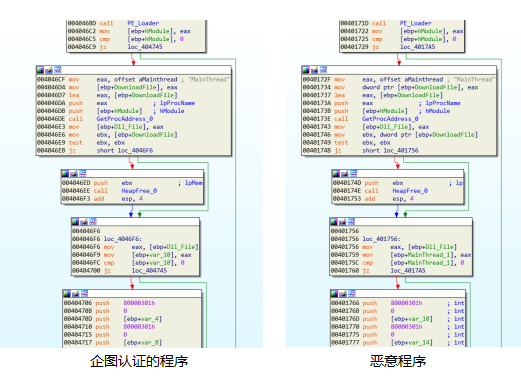
Task: Click jz short loc_4046F6 at 004046EB
Action: tap(95, 151)
